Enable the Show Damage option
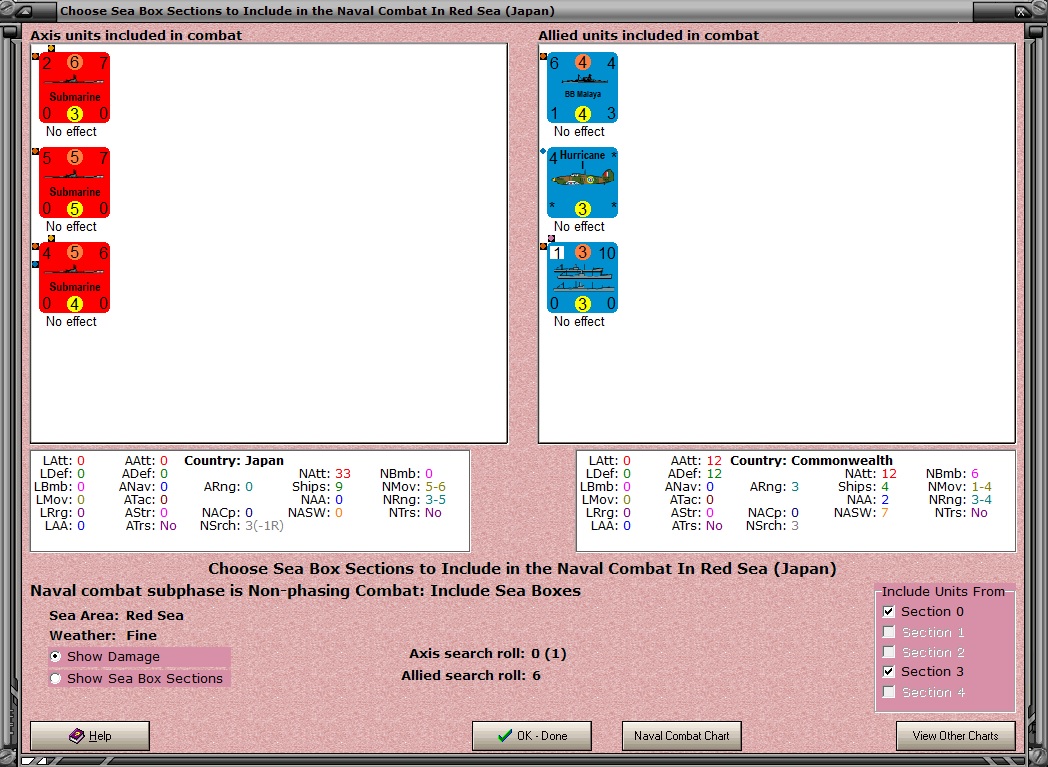 click(x=55, y=657)
